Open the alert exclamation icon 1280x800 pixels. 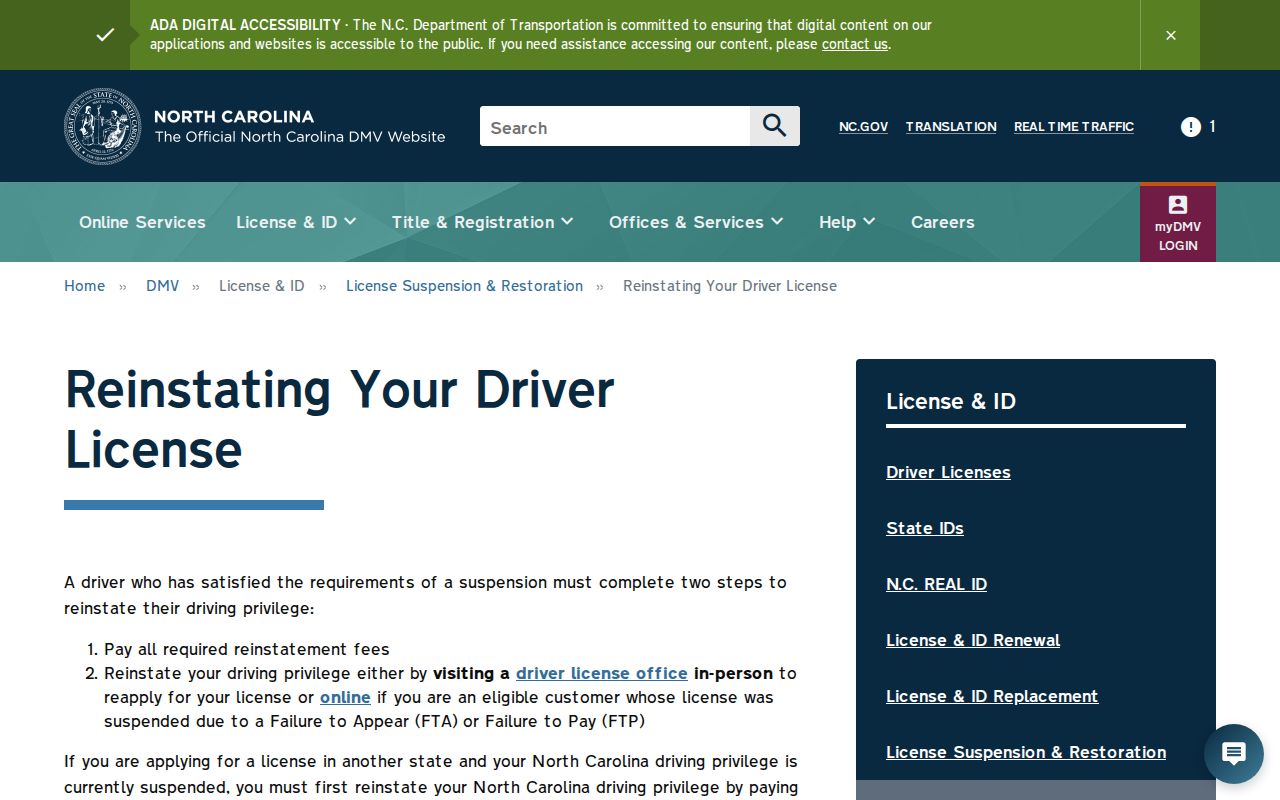(x=1190, y=126)
